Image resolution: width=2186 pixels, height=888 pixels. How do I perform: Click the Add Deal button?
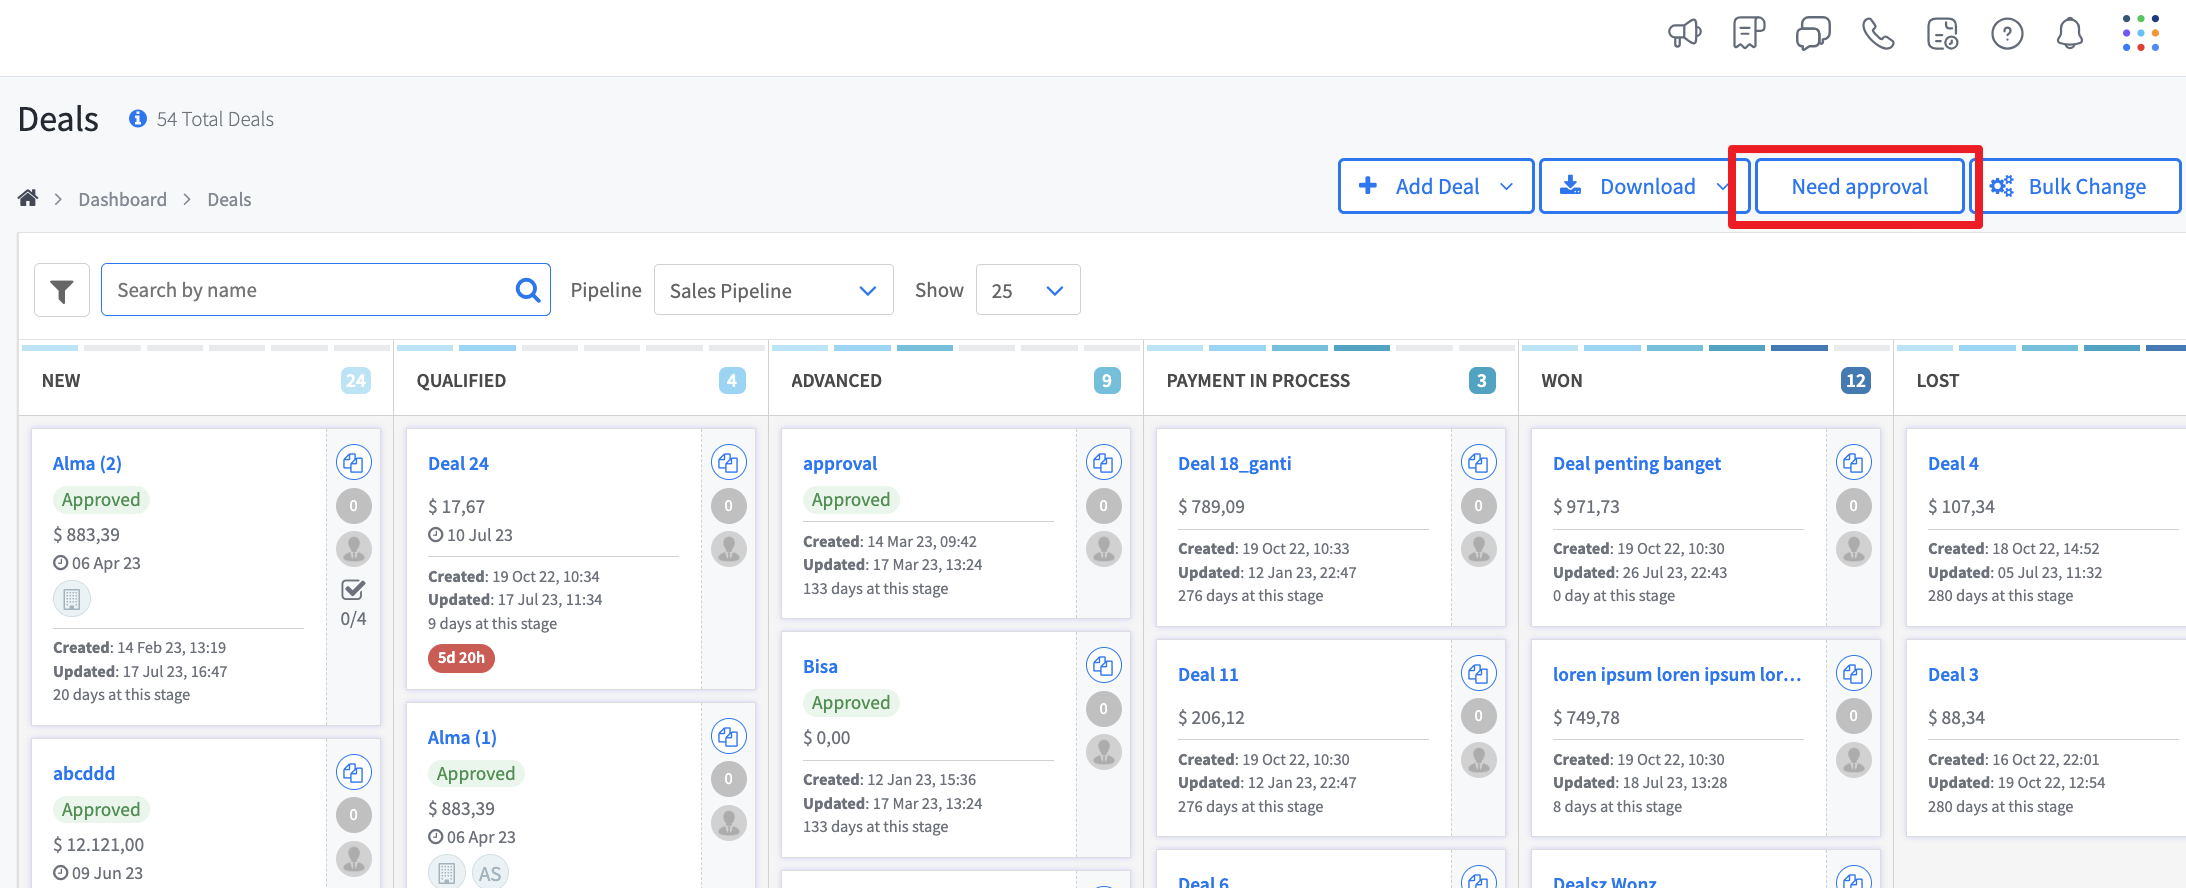coord(1436,187)
